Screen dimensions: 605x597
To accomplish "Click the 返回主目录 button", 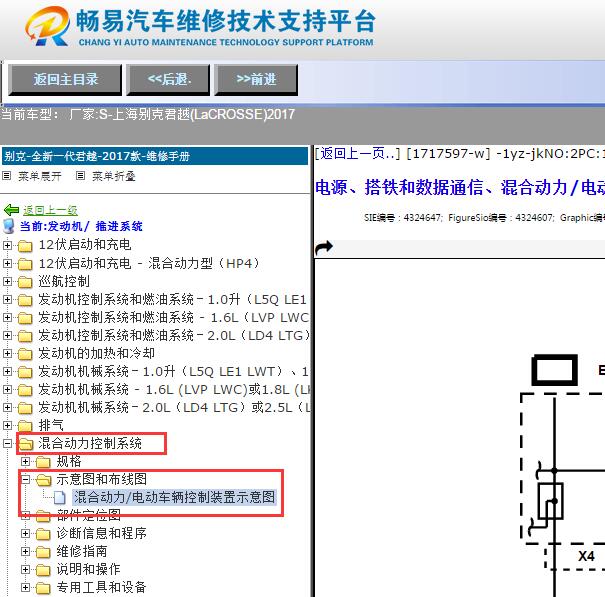I will coord(65,80).
